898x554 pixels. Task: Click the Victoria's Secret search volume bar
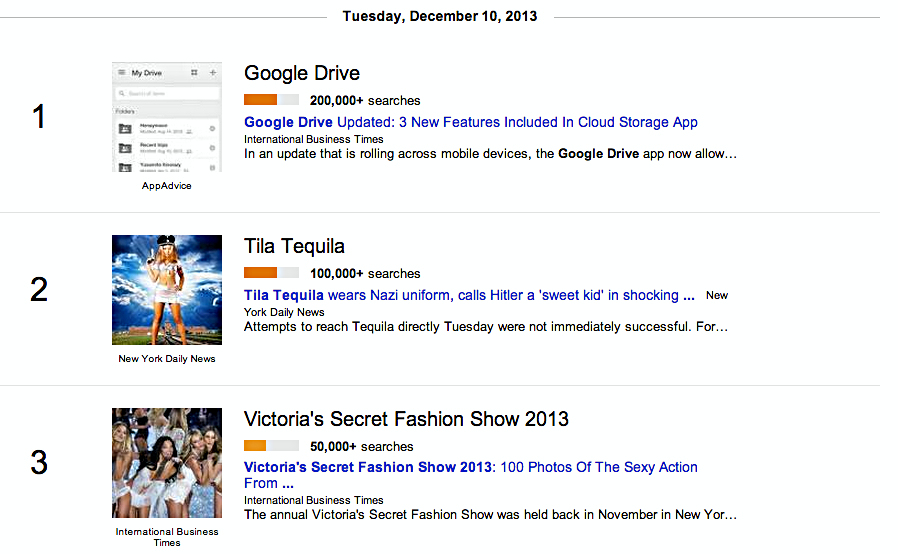271,446
